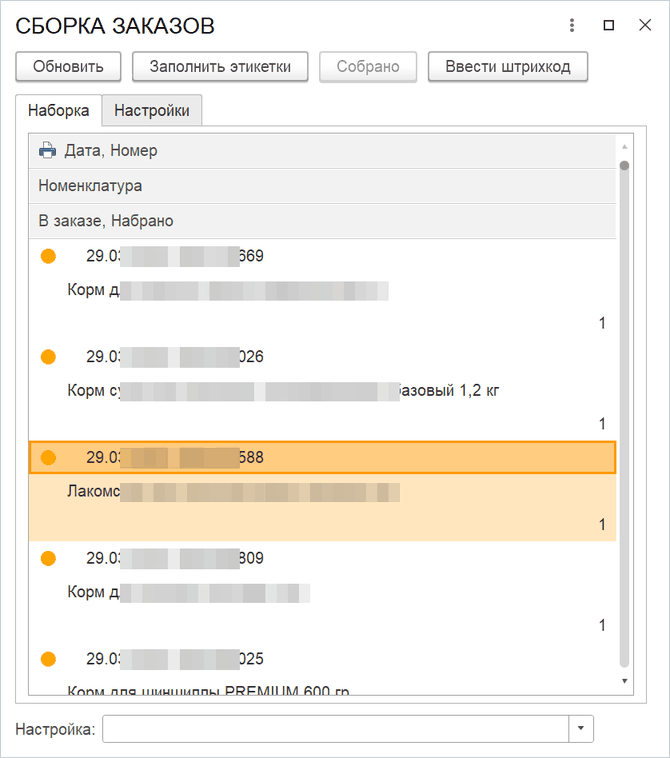The width and height of the screenshot is (670, 758).
Task: Click quantity 1 under order 809
Action: tap(602, 626)
